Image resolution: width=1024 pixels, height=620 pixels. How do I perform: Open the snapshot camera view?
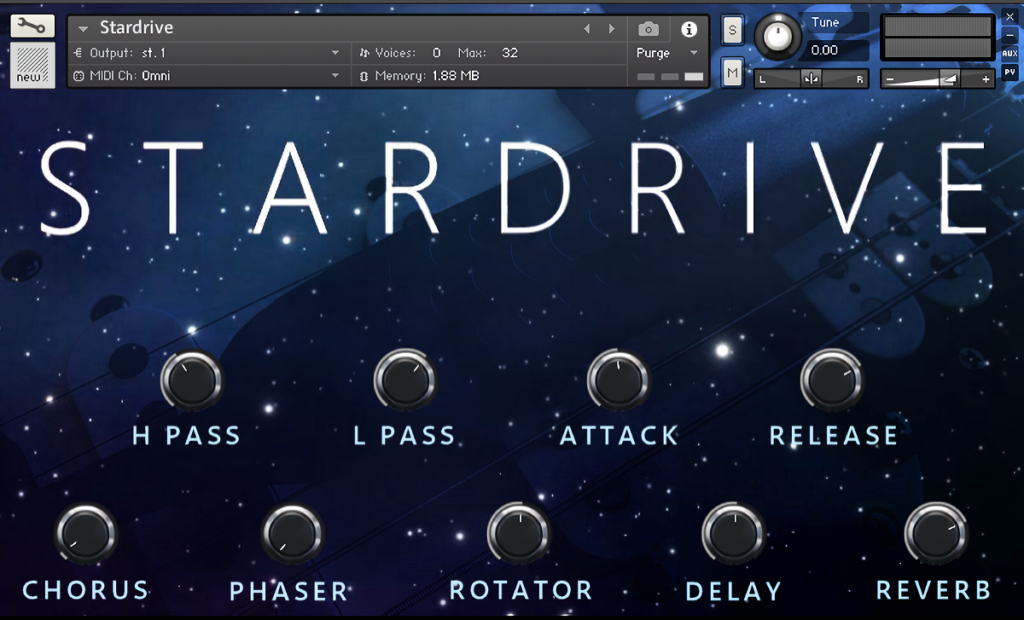(x=648, y=29)
